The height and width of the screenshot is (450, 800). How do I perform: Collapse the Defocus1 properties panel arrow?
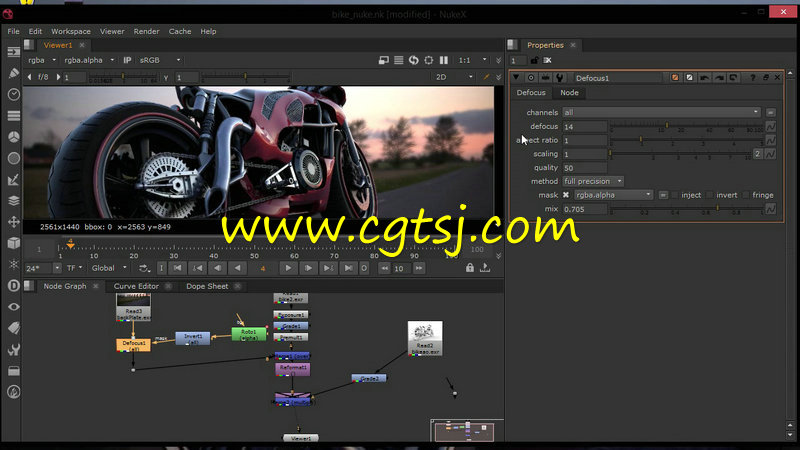[516, 78]
